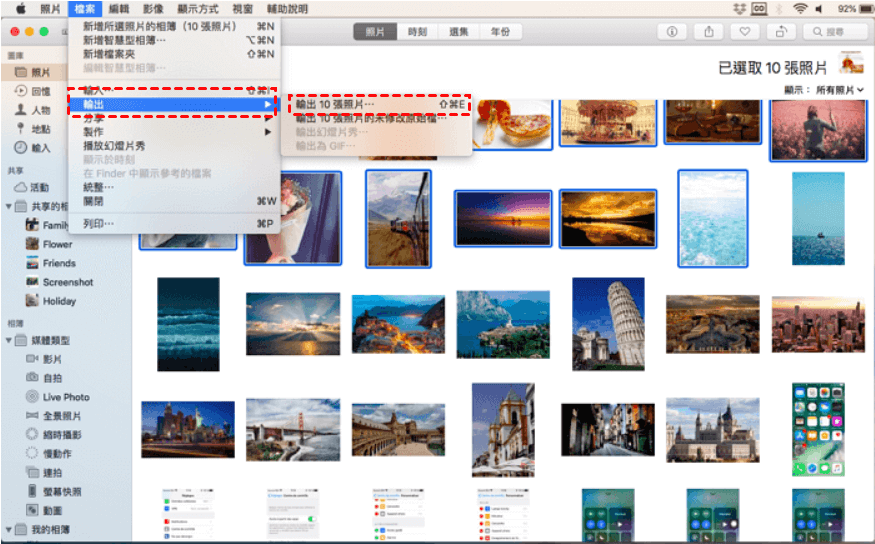Viewport: 875px width, 544px height.
Task: Click the Info button in toolbar
Action: (672, 32)
